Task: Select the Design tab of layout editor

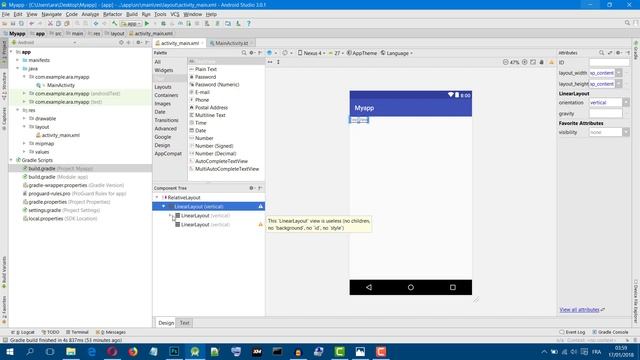Action: click(166, 323)
